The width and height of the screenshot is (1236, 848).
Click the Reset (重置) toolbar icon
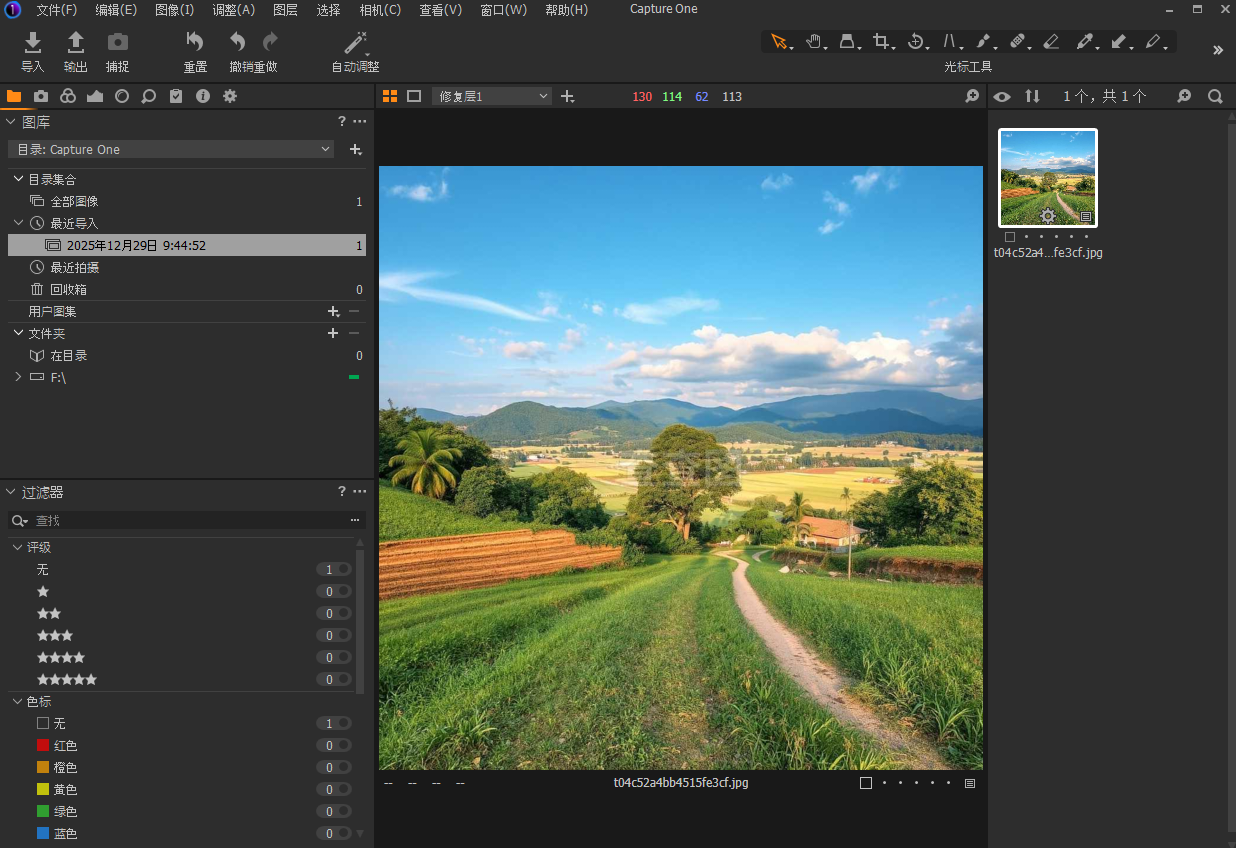click(x=195, y=43)
